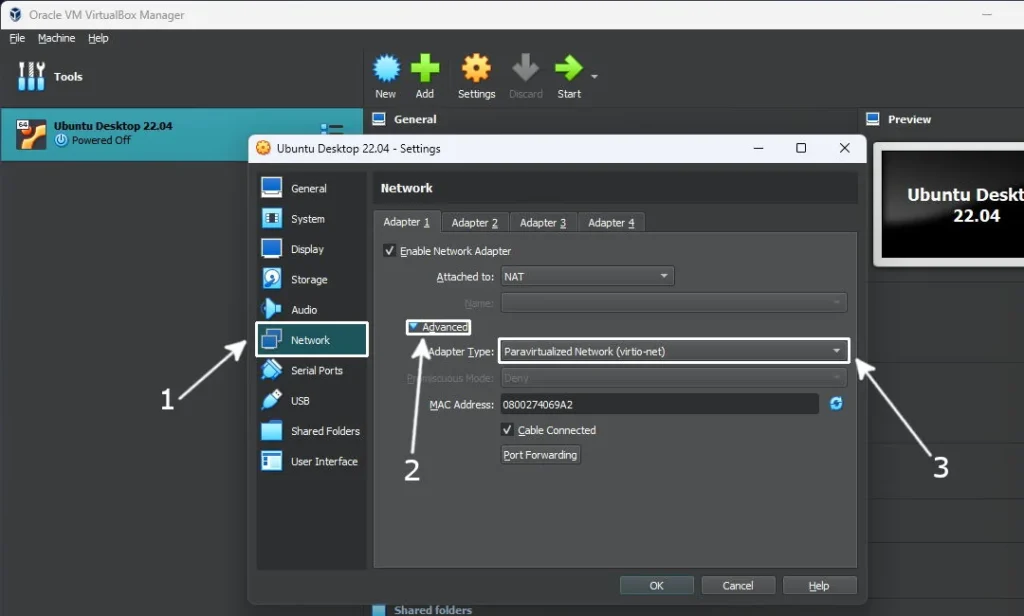Viewport: 1024px width, 616px height.
Task: Open Audio settings category
Action: coord(312,310)
